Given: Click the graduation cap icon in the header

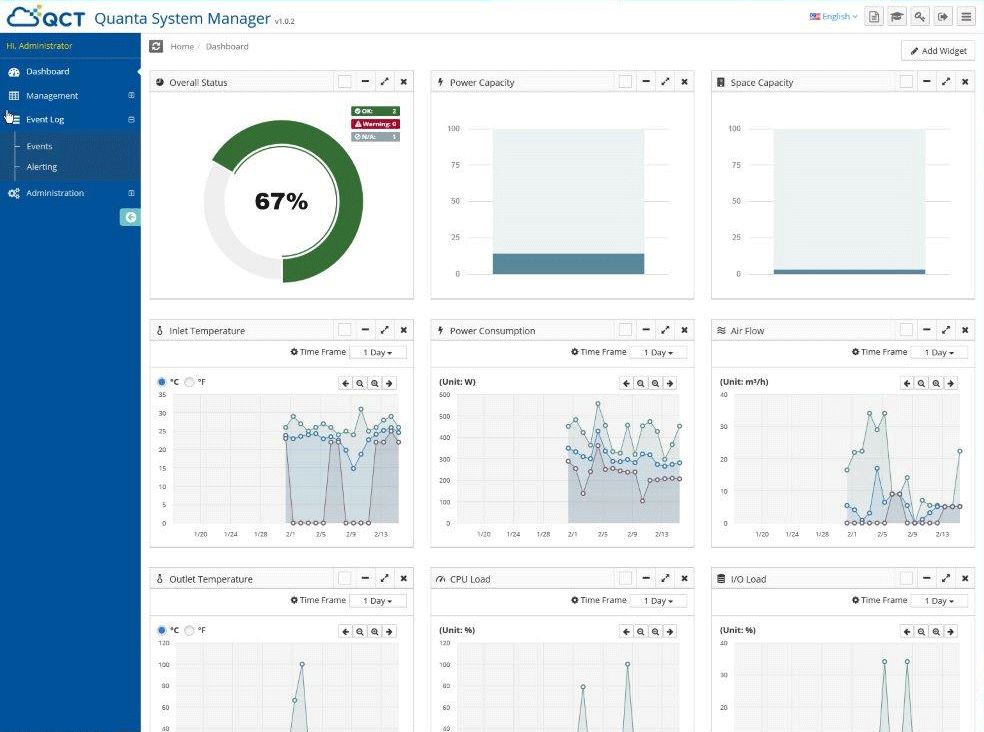Looking at the screenshot, I should [x=897, y=17].
